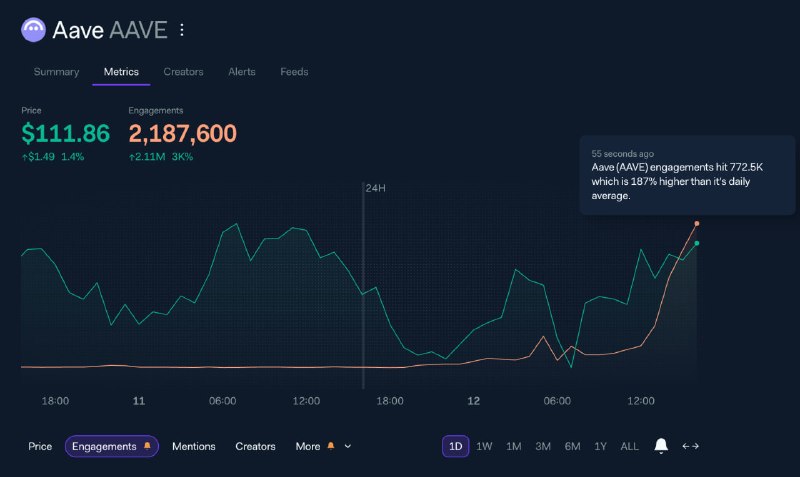The width and height of the screenshot is (800, 477).
Task: Click the AAVE engagements alert tooltip
Action: 687,174
